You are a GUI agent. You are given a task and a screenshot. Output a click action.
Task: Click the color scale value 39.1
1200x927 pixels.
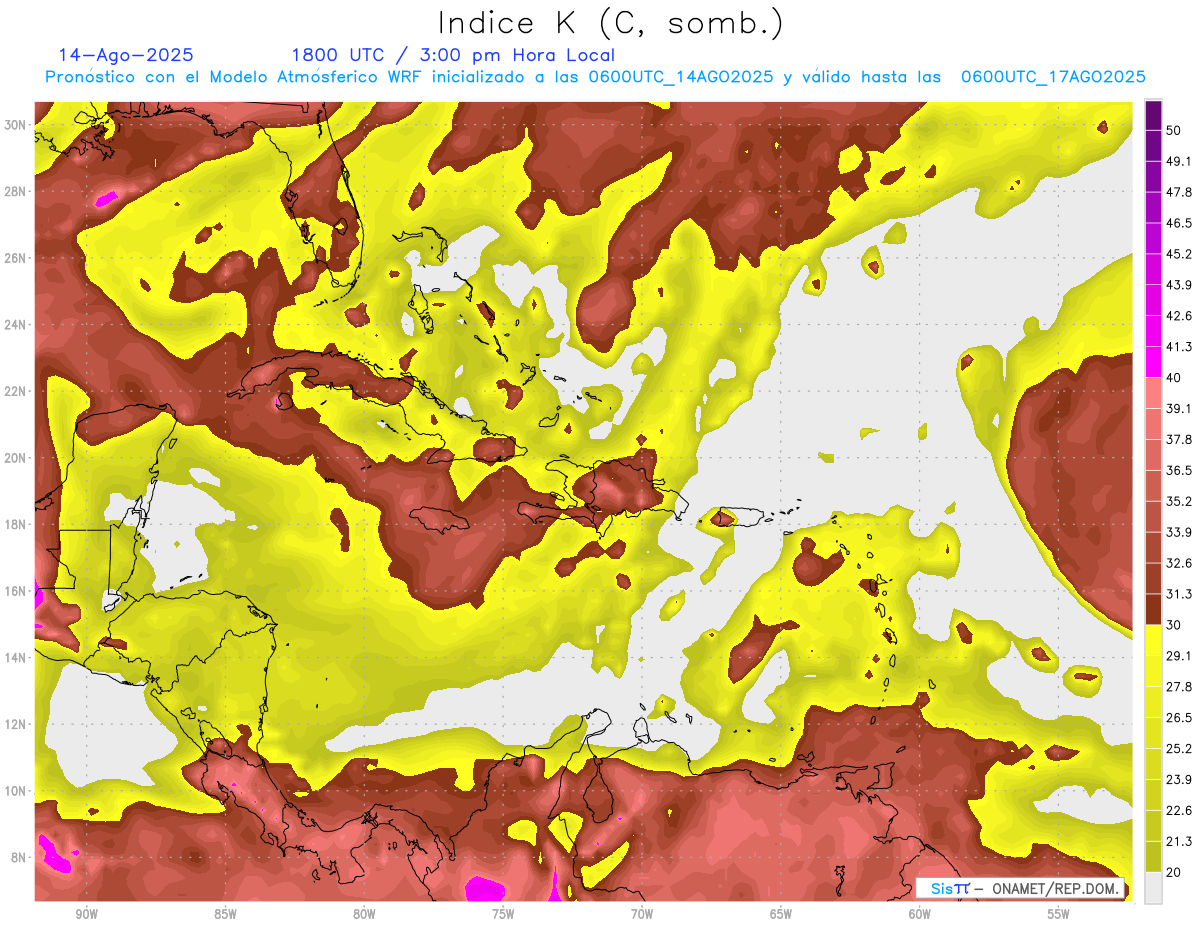click(x=1179, y=408)
